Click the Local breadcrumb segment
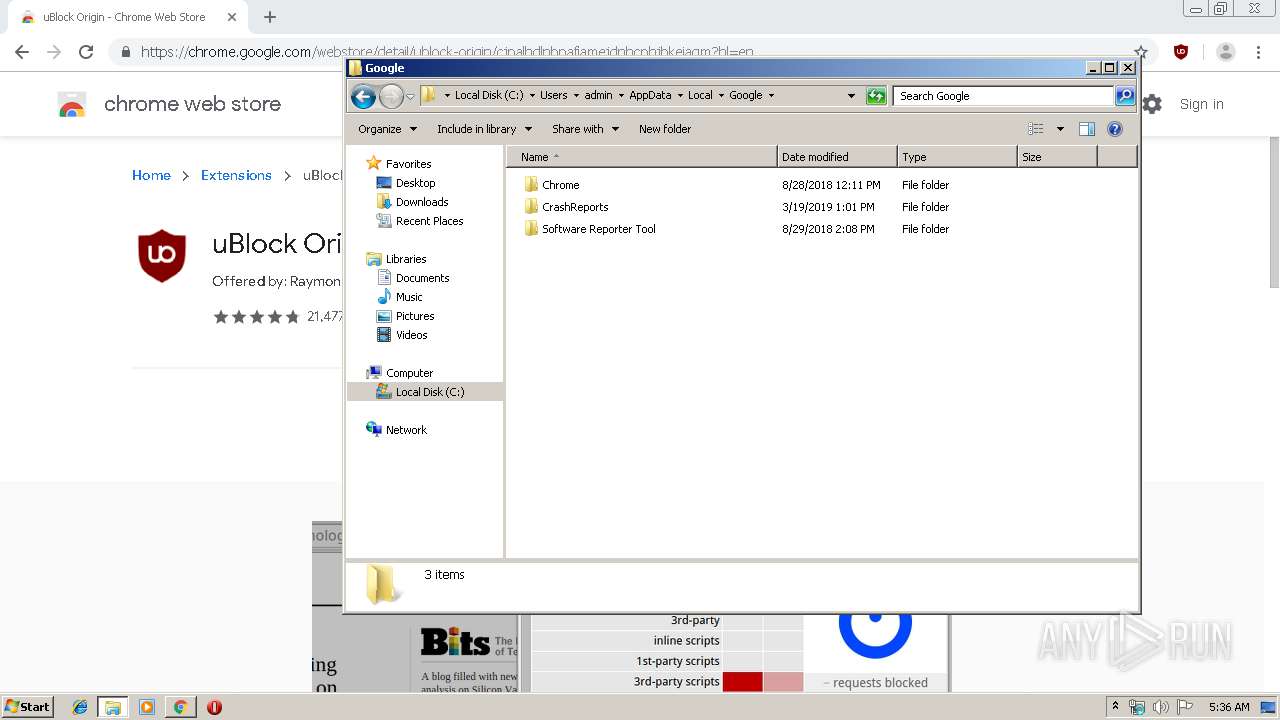The height and width of the screenshot is (720, 1280). pos(700,96)
